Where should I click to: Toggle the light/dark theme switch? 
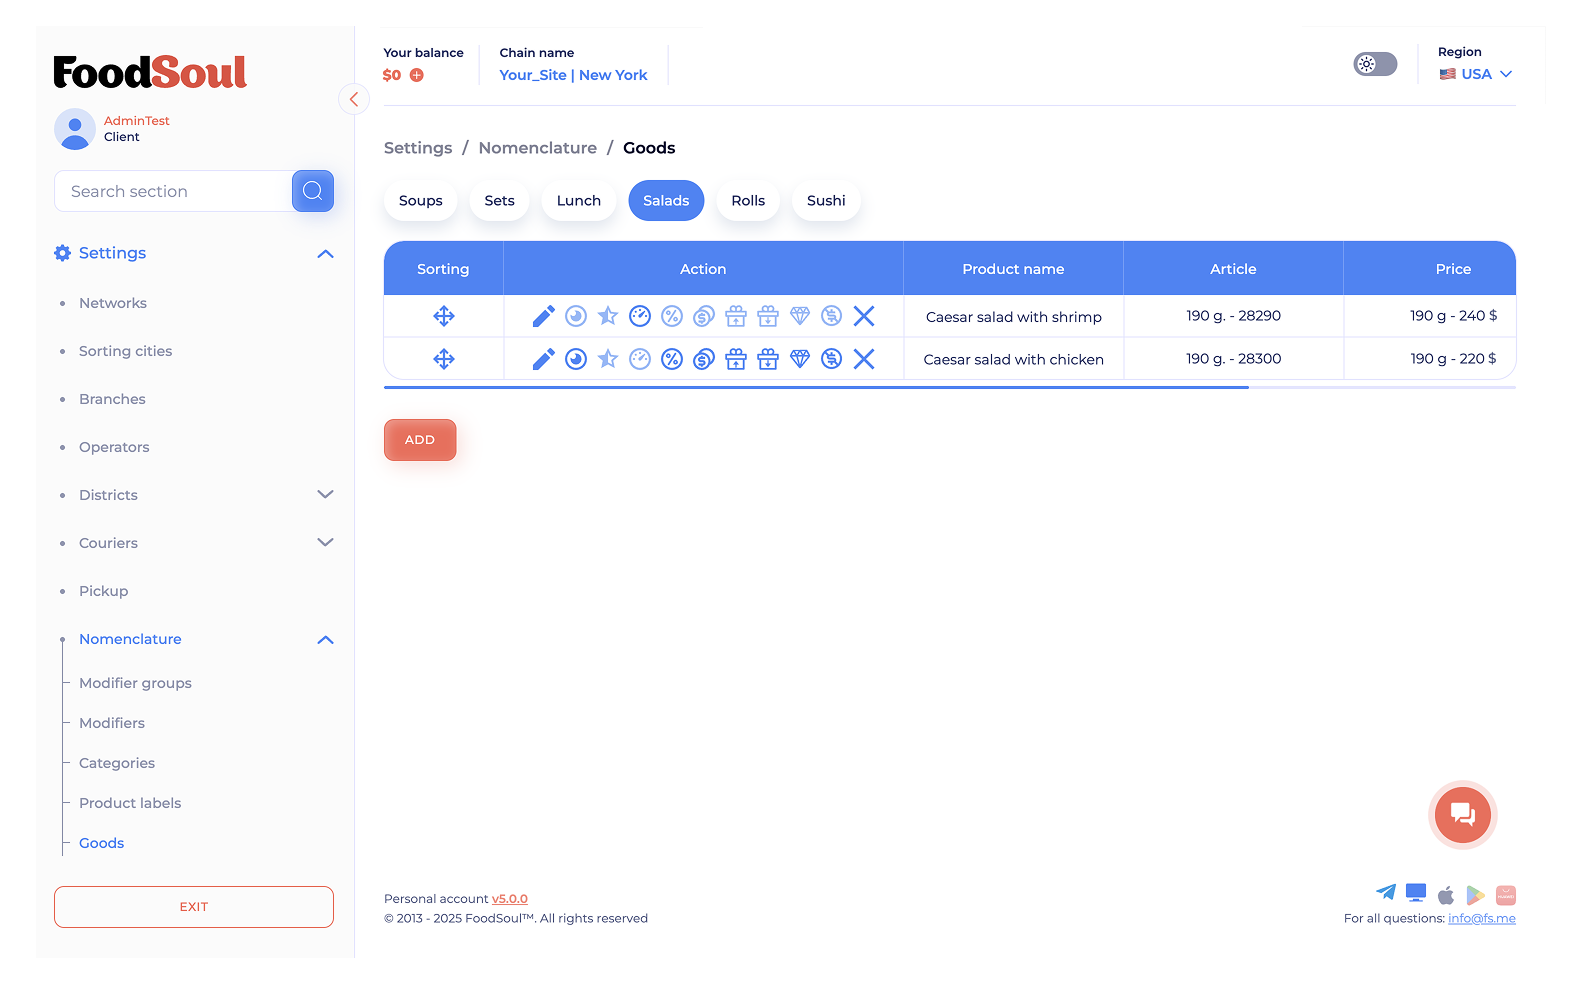1375,64
